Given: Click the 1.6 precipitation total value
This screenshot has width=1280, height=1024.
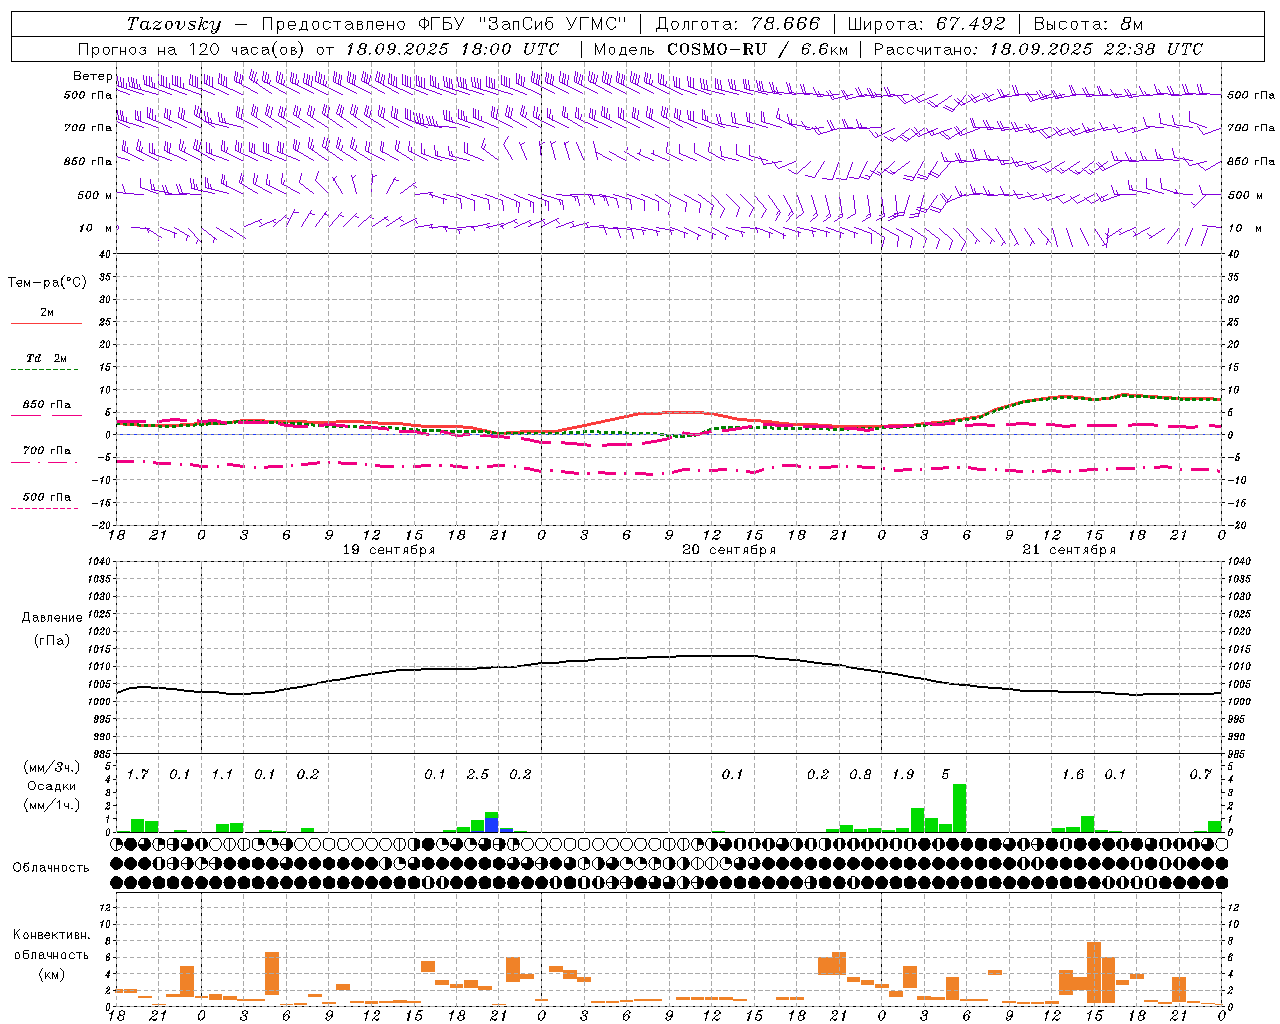Looking at the screenshot, I should 1073,774.
